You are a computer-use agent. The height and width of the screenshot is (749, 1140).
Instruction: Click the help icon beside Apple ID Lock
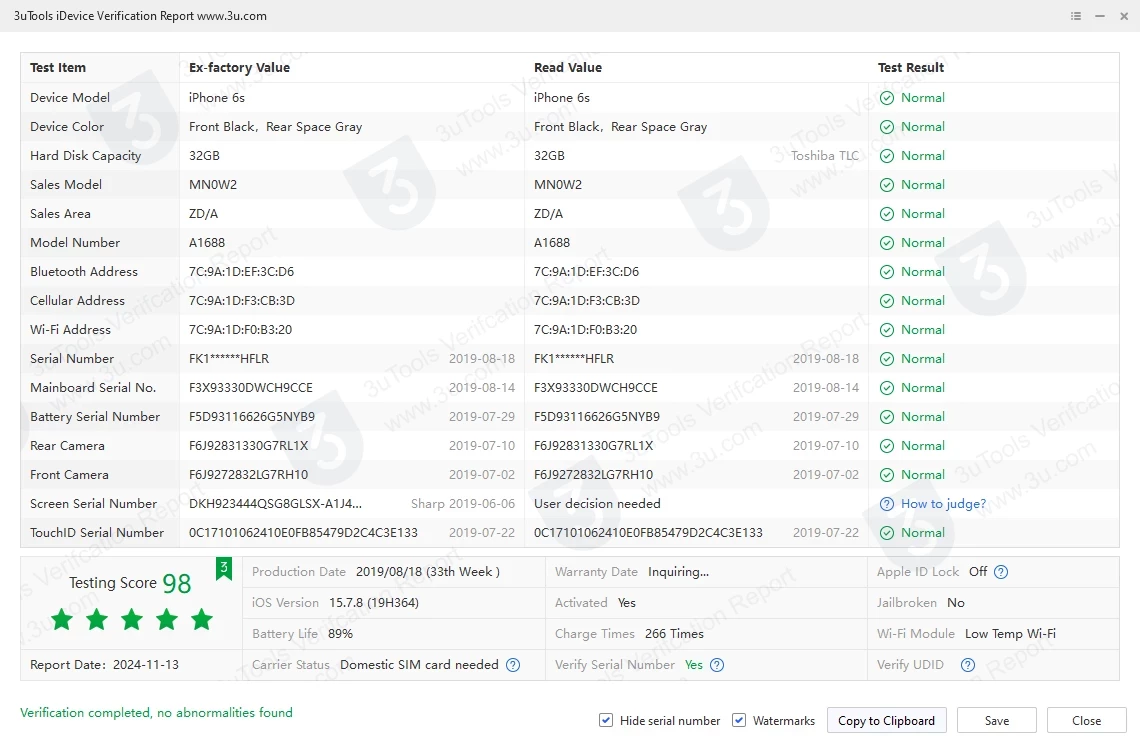(x=1001, y=572)
